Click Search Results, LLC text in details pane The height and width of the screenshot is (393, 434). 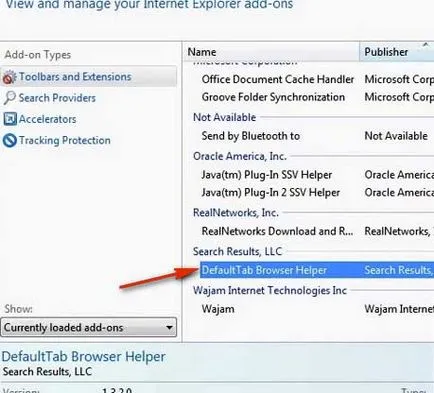point(47,372)
